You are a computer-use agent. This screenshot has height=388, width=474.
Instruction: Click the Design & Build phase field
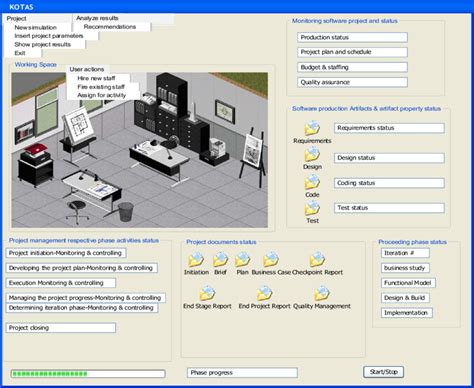405,298
